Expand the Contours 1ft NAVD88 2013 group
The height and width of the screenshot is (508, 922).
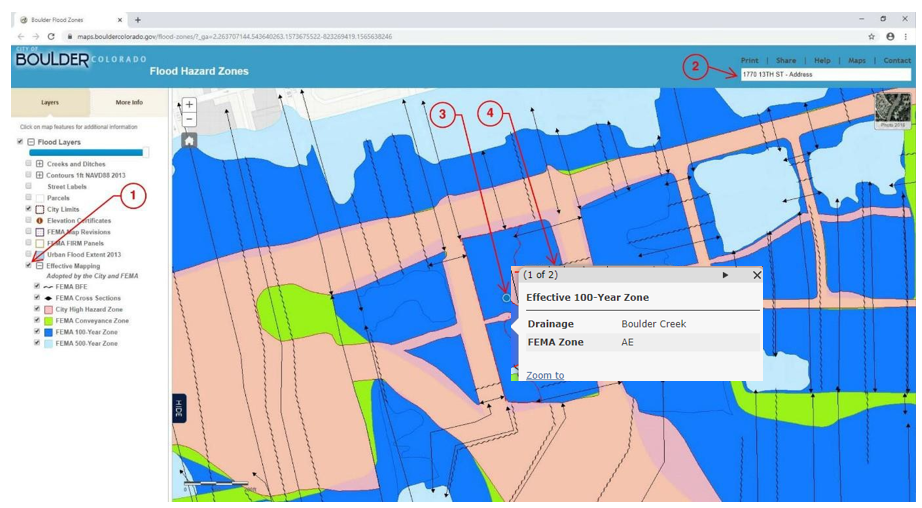click(x=39, y=175)
